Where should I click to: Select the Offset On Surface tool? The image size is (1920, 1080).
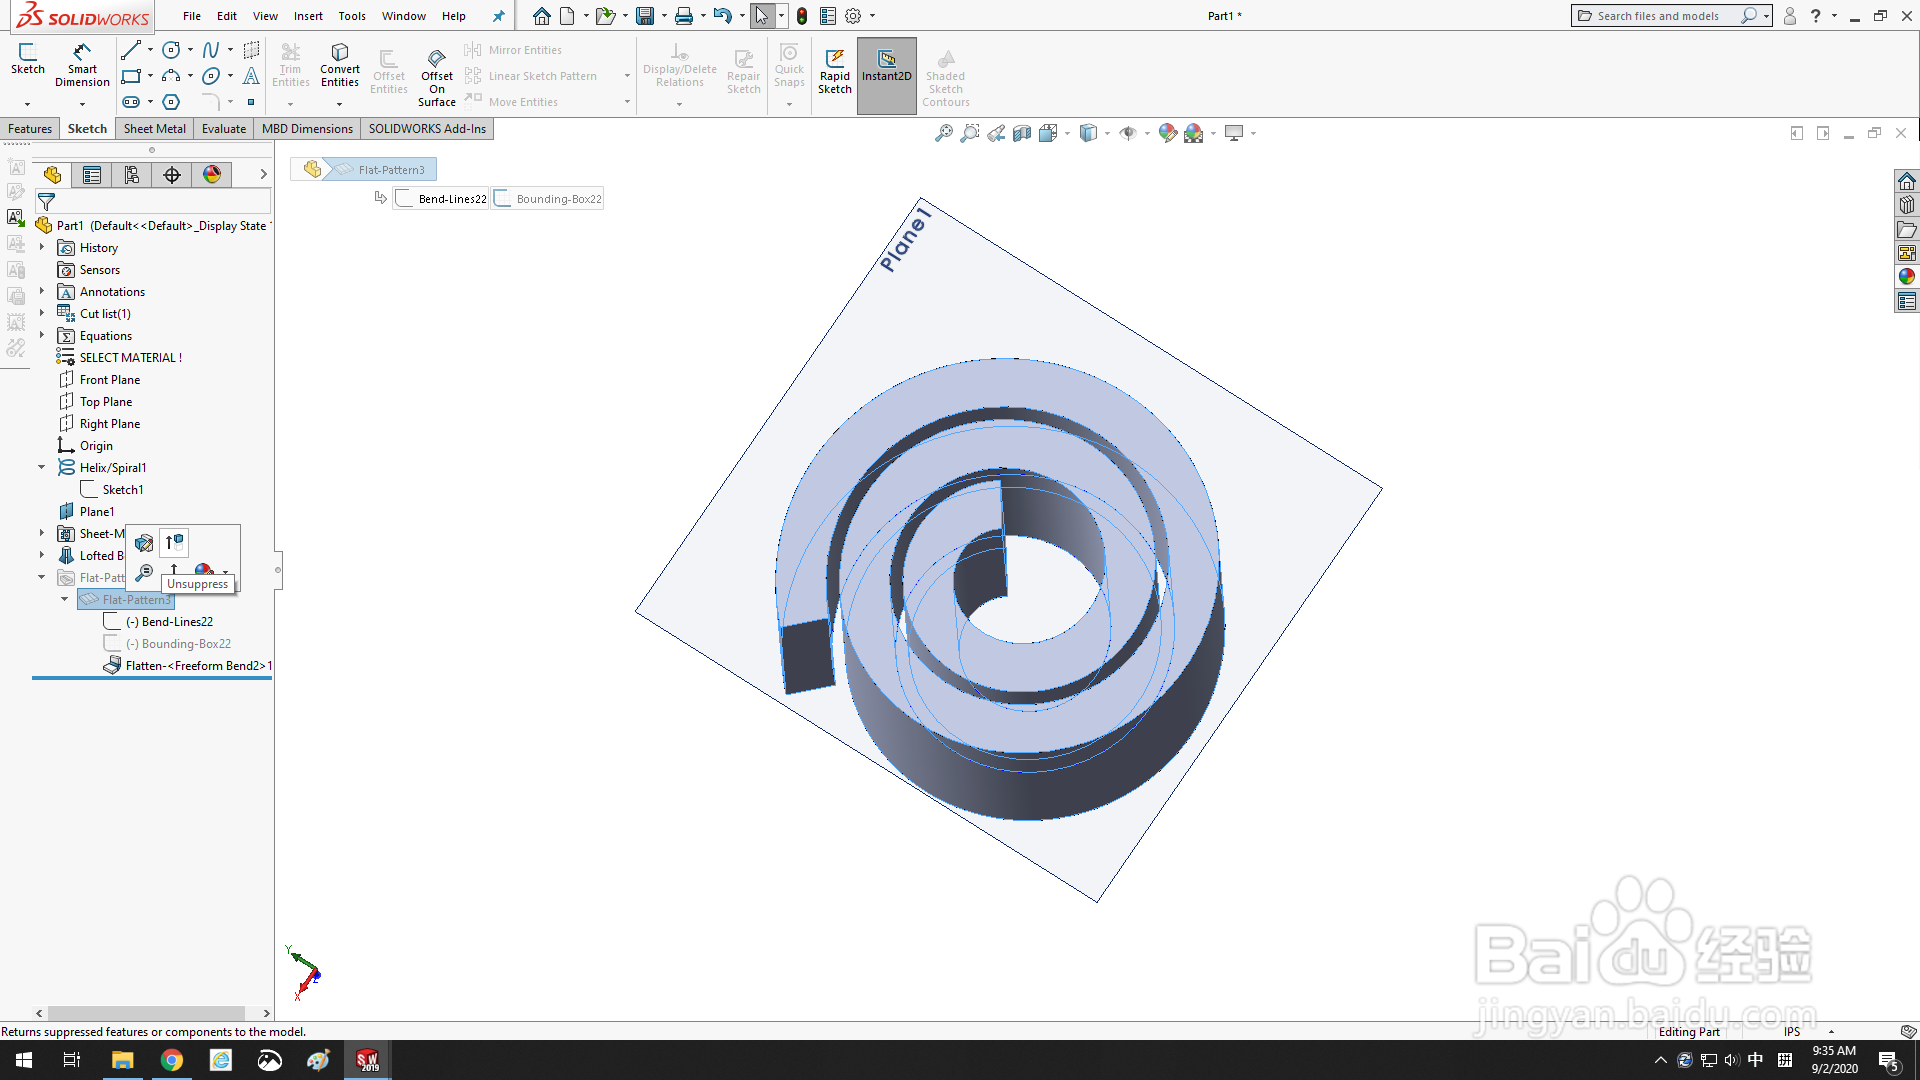pyautogui.click(x=437, y=70)
